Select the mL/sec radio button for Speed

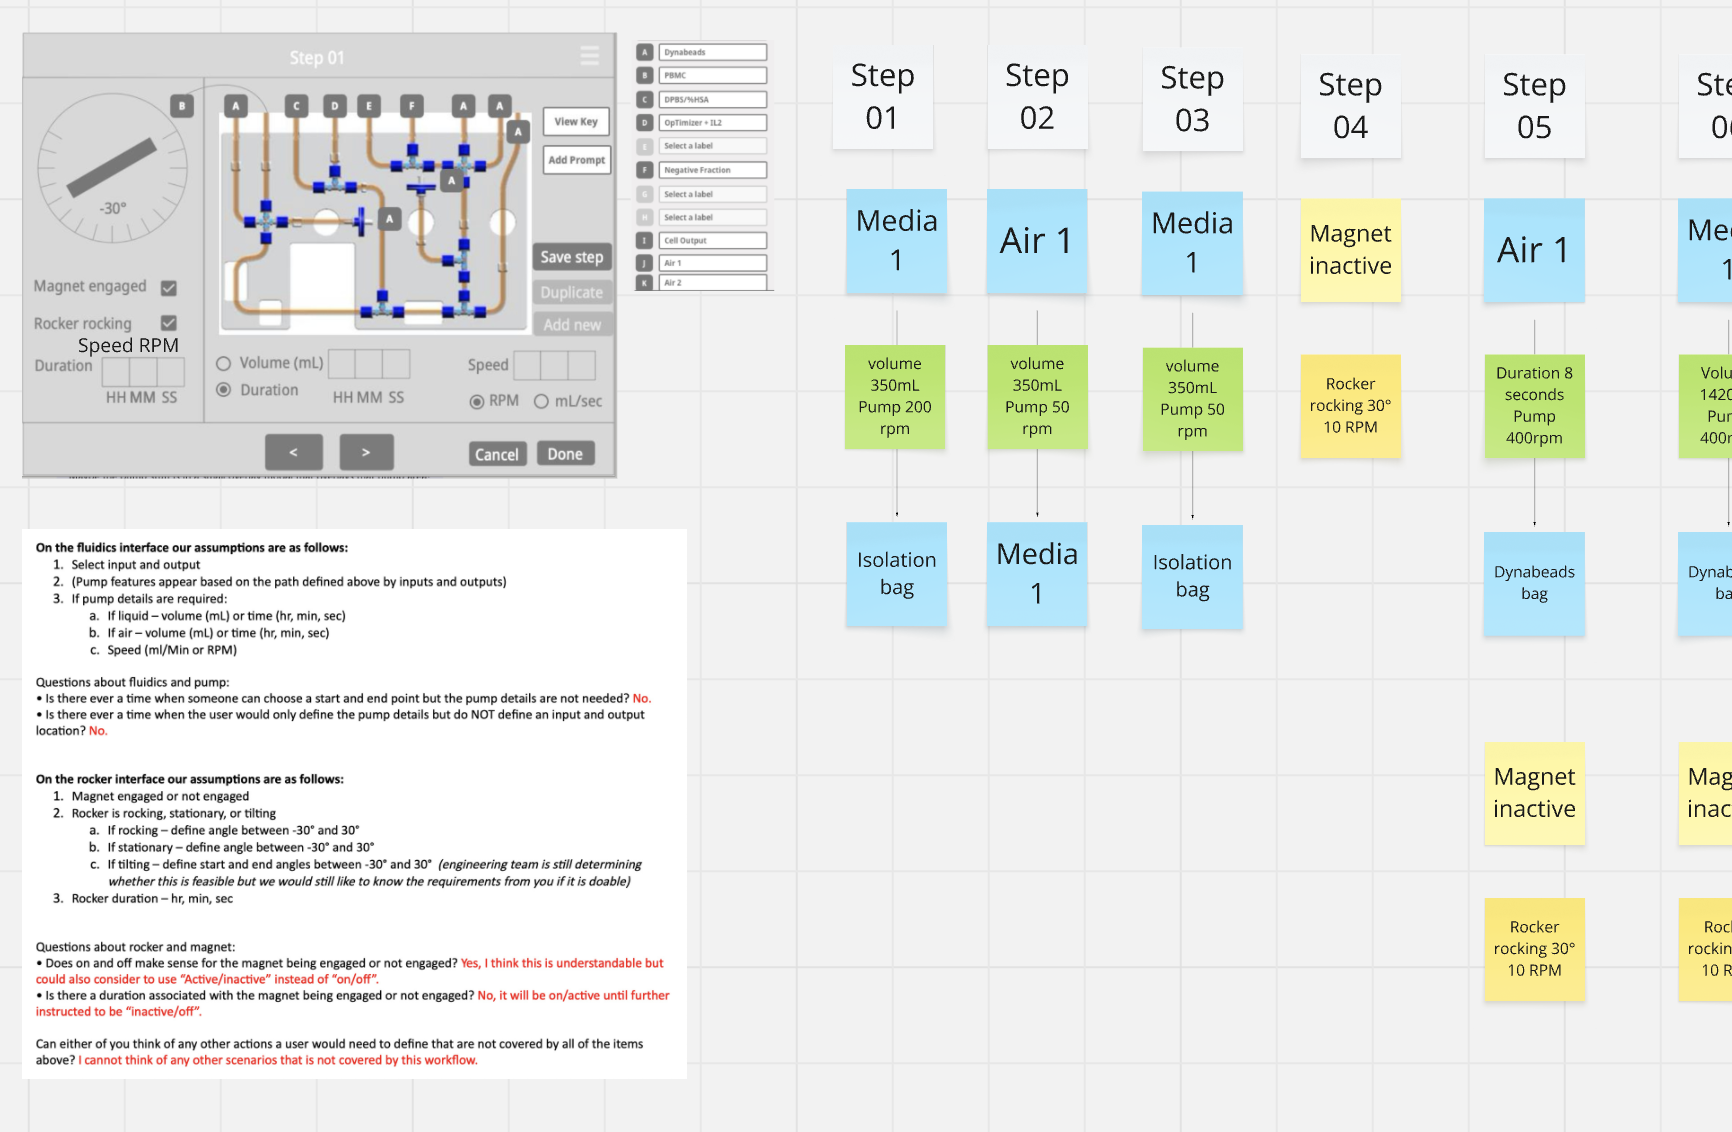541,400
